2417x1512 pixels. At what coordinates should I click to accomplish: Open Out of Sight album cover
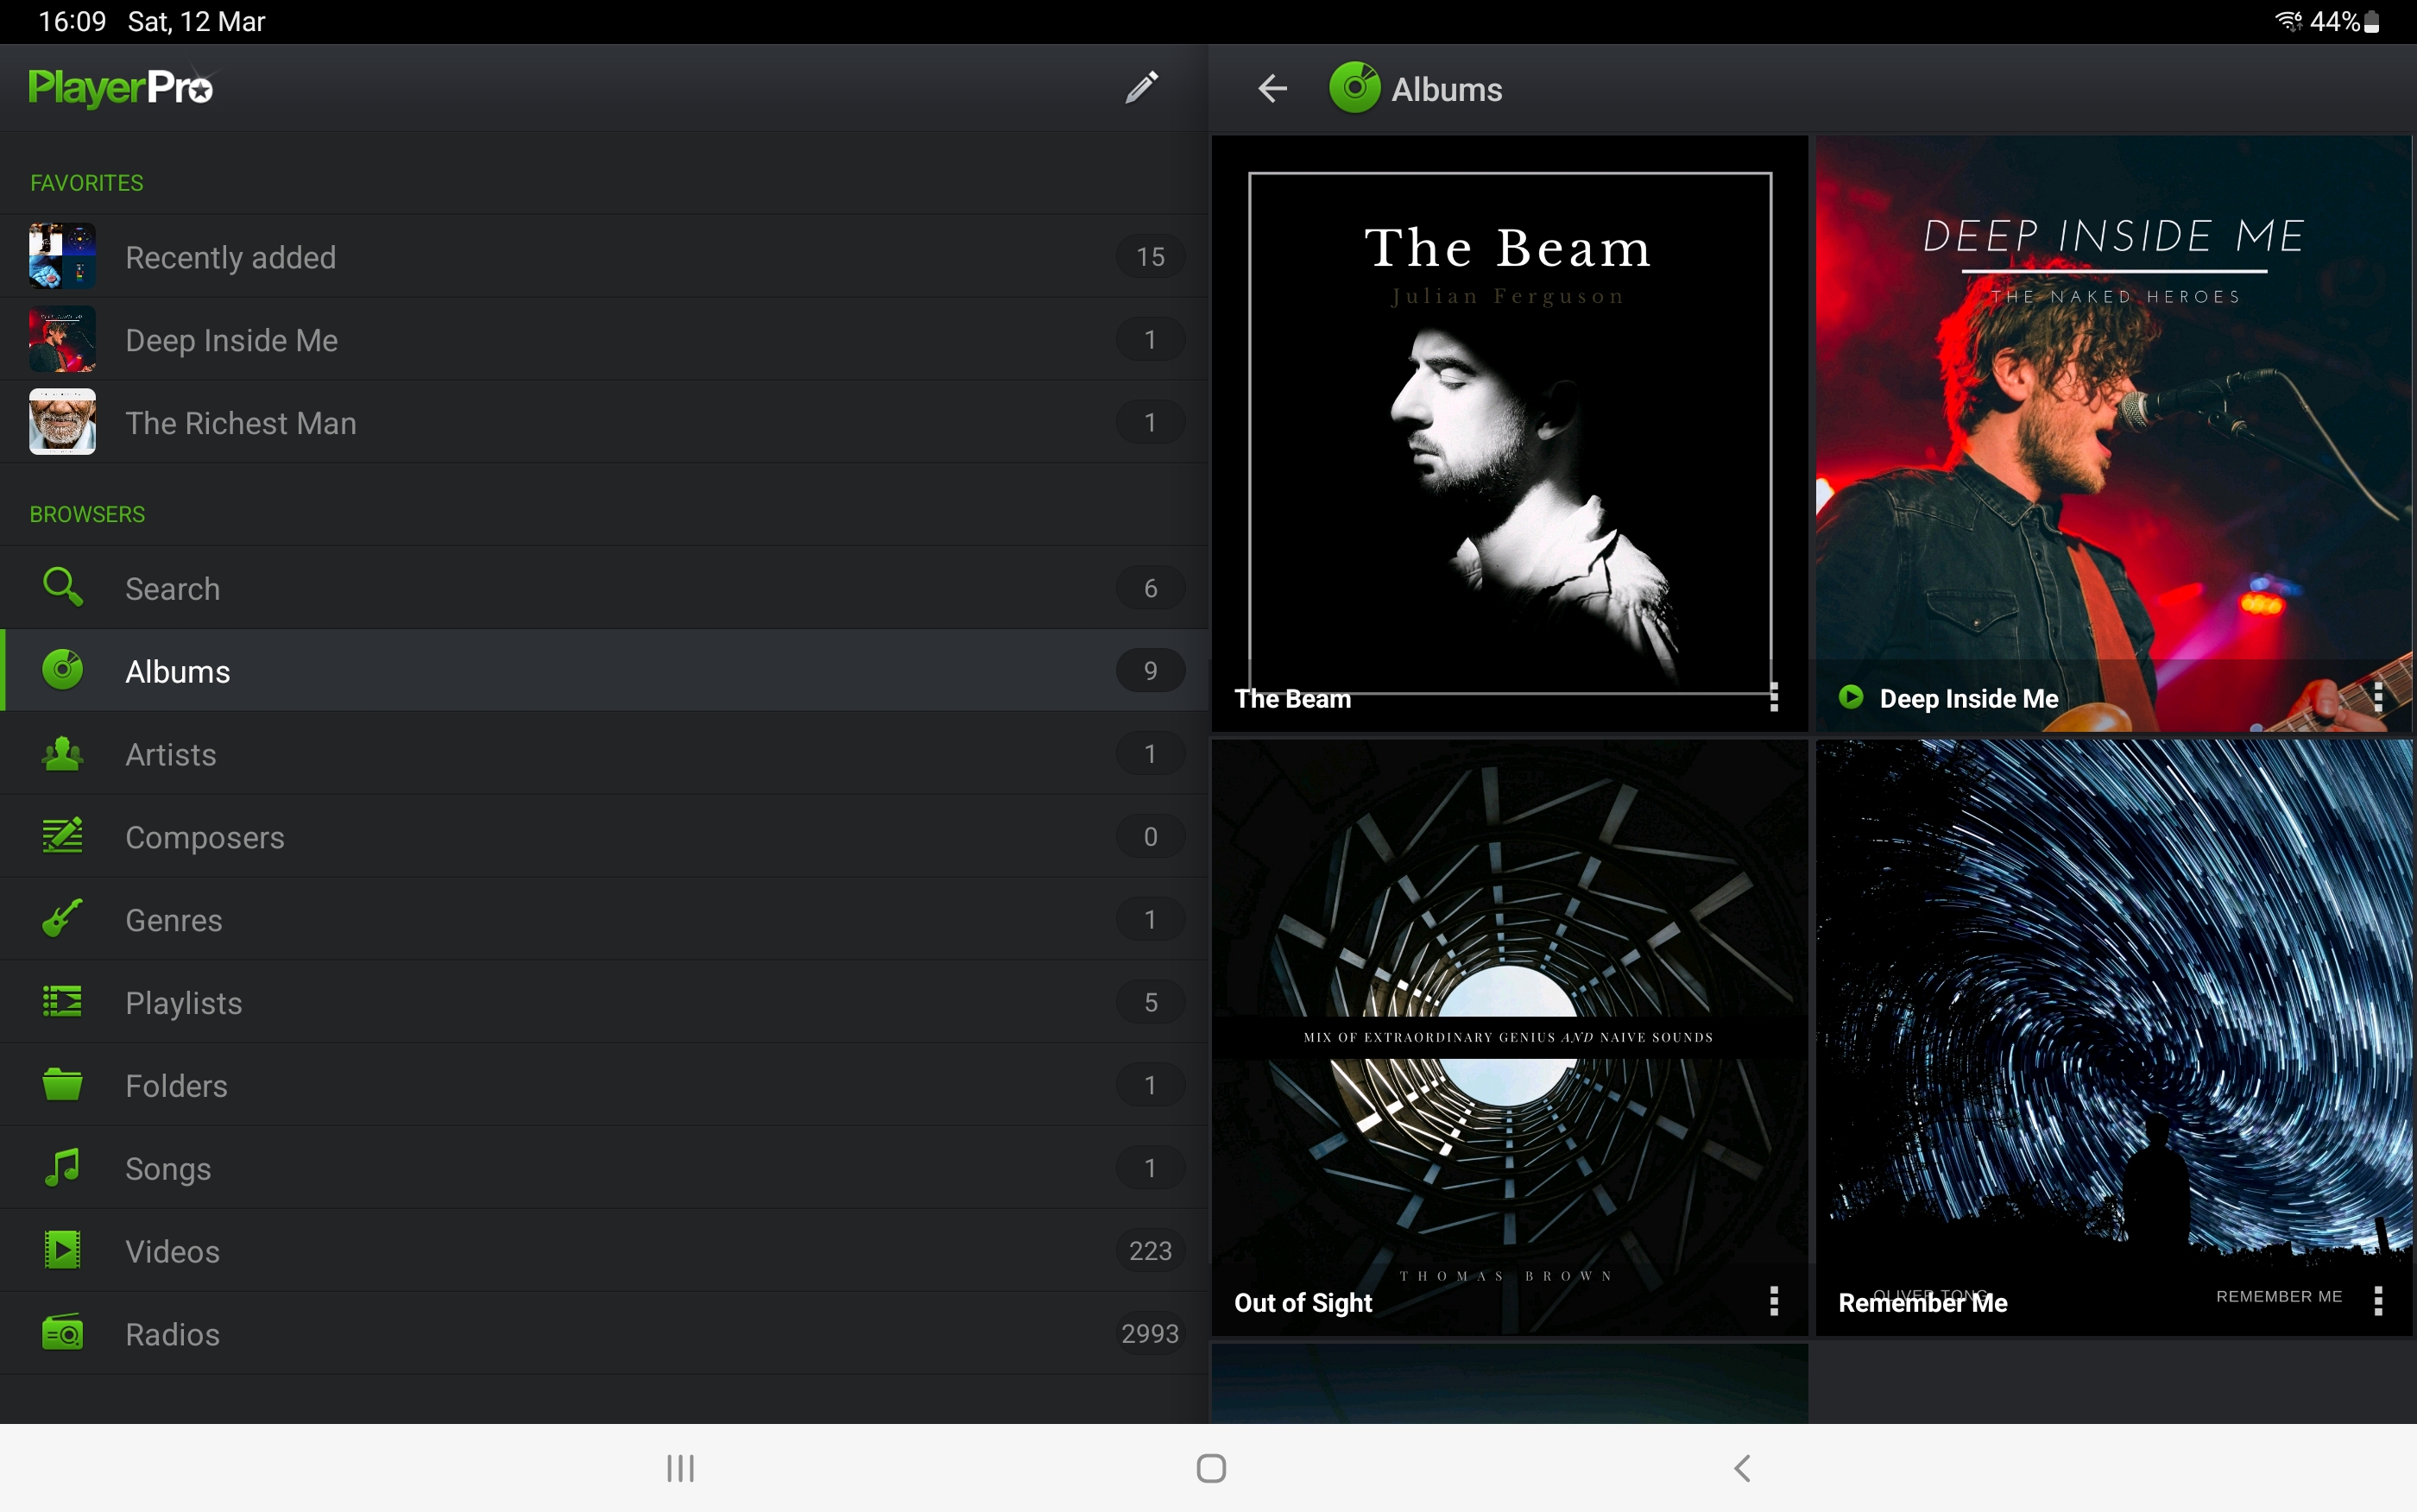[1509, 1037]
